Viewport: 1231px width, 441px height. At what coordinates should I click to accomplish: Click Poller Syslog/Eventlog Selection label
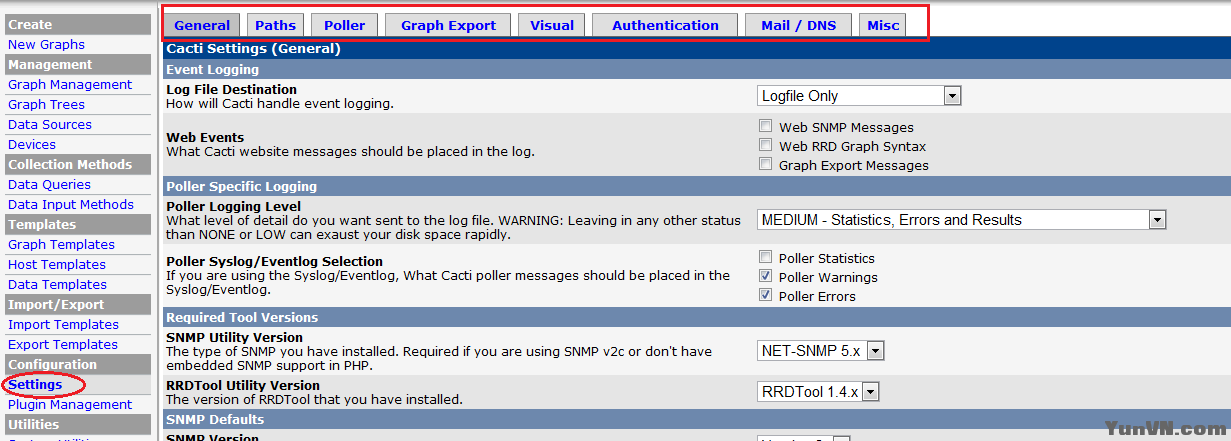tap(274, 261)
